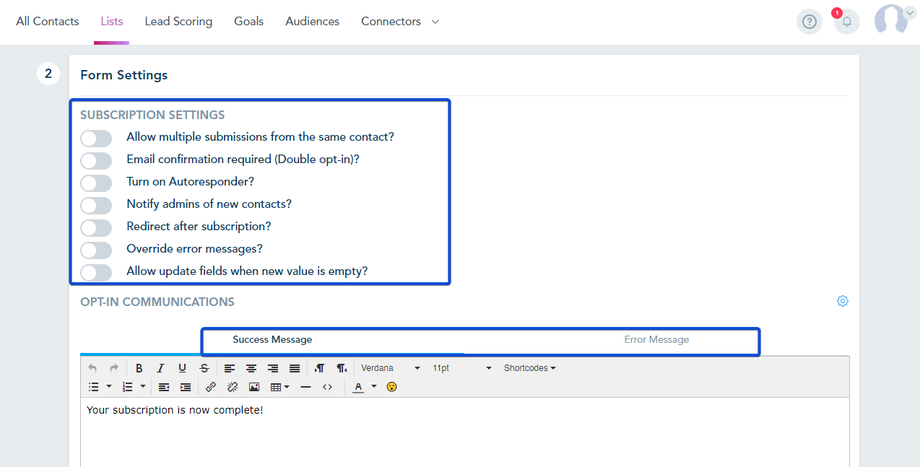Set right-to-left text direction

[x=341, y=368]
